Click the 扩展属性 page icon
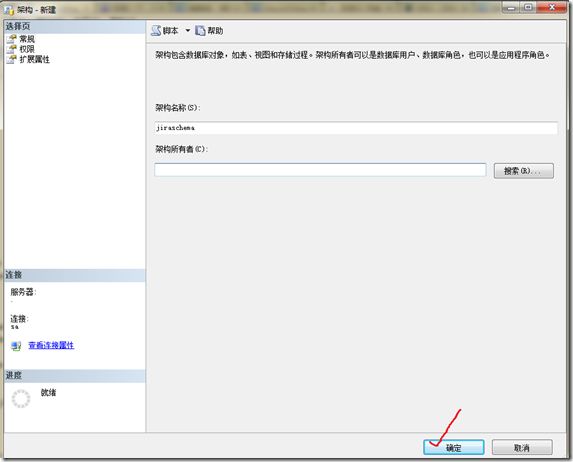Viewport: 573px width, 462px height. [x=12, y=59]
